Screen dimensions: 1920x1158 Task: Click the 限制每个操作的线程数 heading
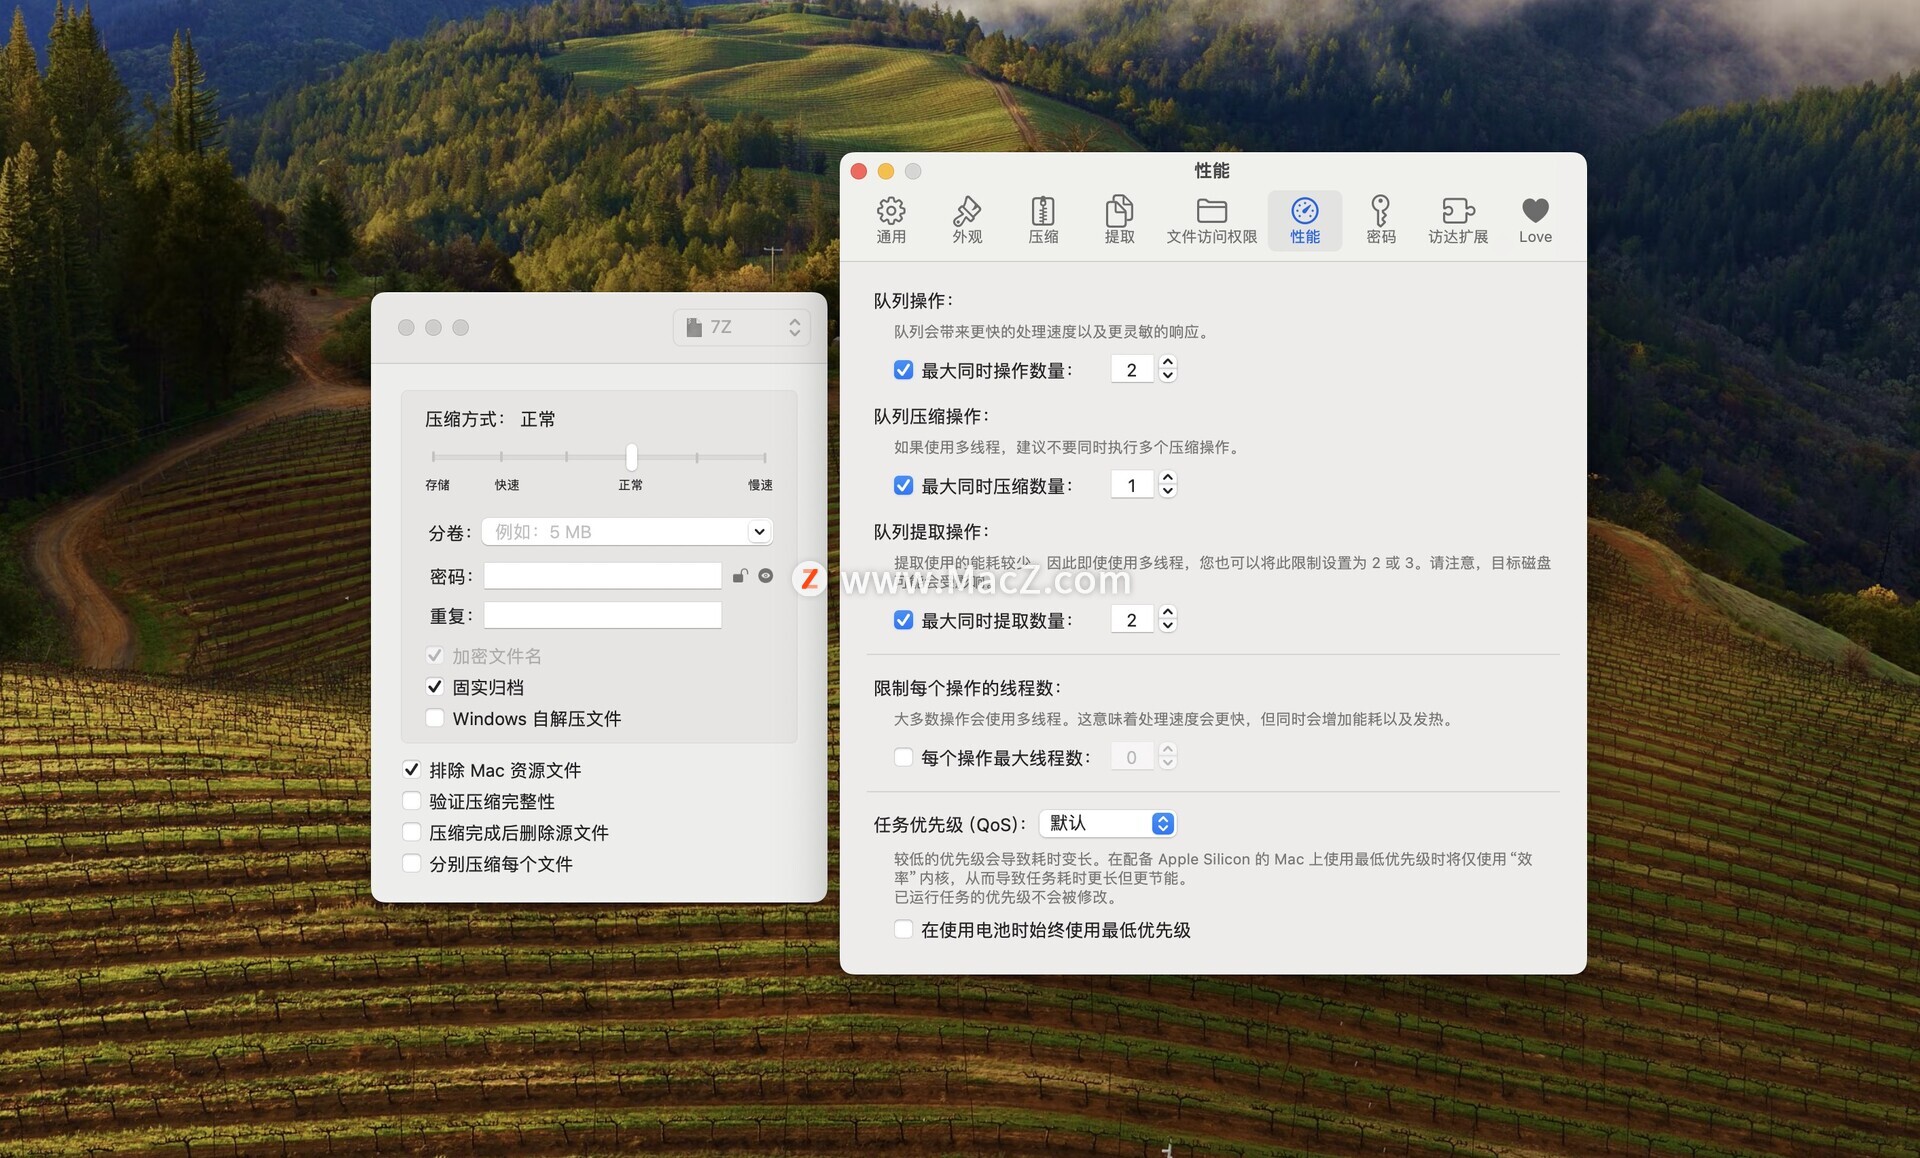tap(967, 688)
